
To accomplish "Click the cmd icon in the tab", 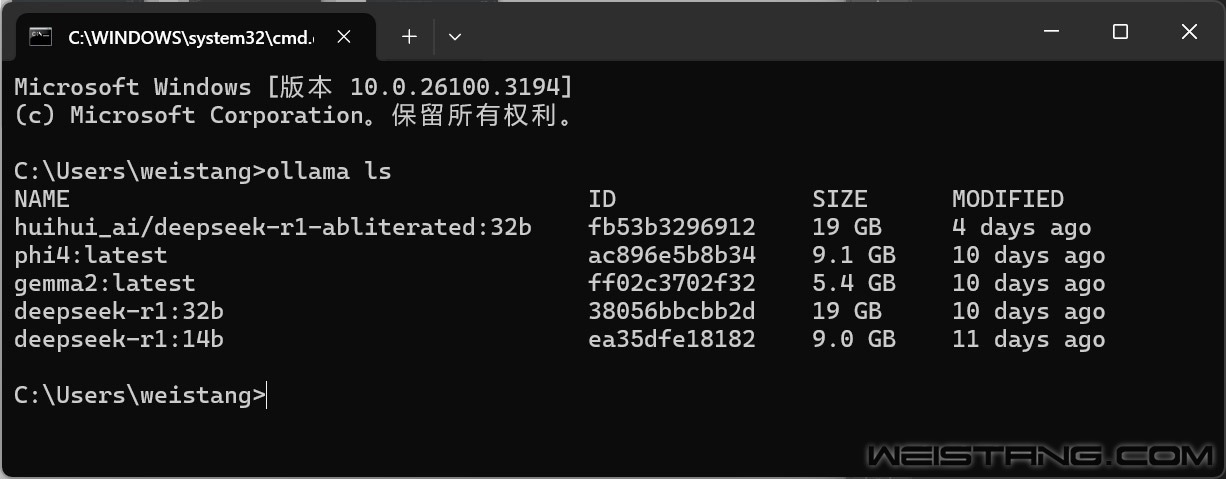I will 41,37.
